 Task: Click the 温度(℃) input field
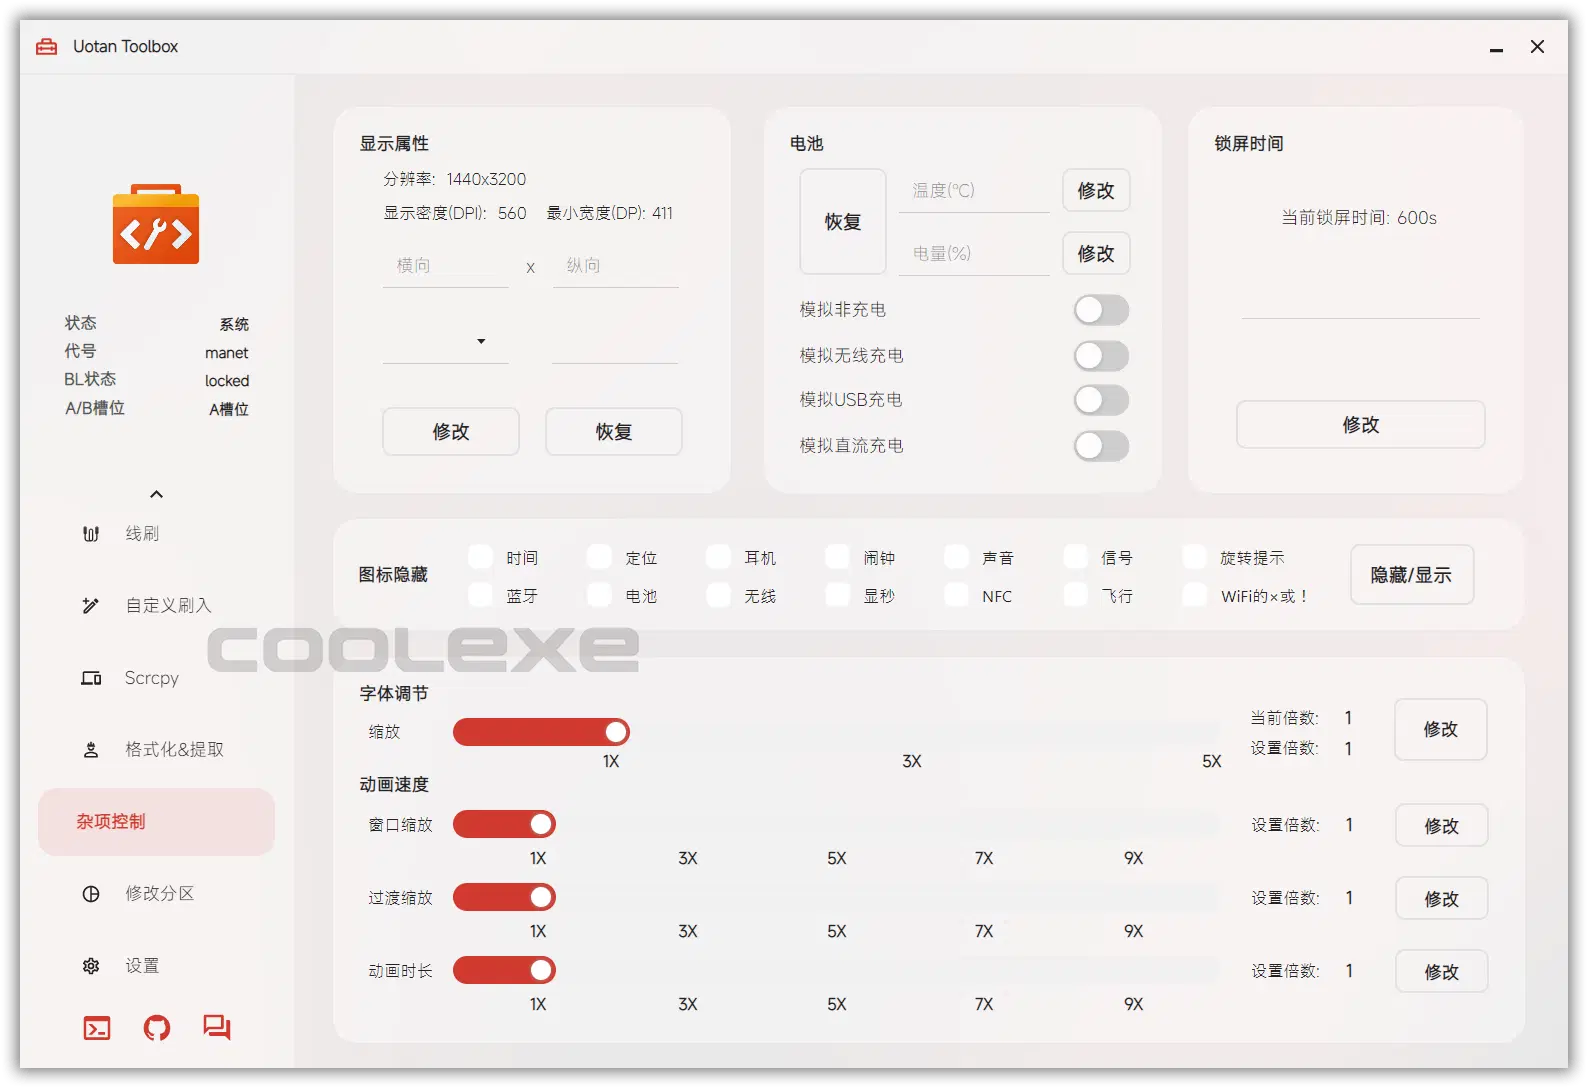[x=974, y=191]
